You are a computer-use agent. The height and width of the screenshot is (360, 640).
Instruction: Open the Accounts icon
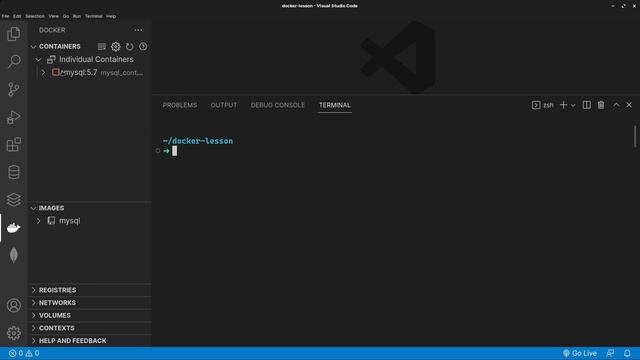(13, 305)
